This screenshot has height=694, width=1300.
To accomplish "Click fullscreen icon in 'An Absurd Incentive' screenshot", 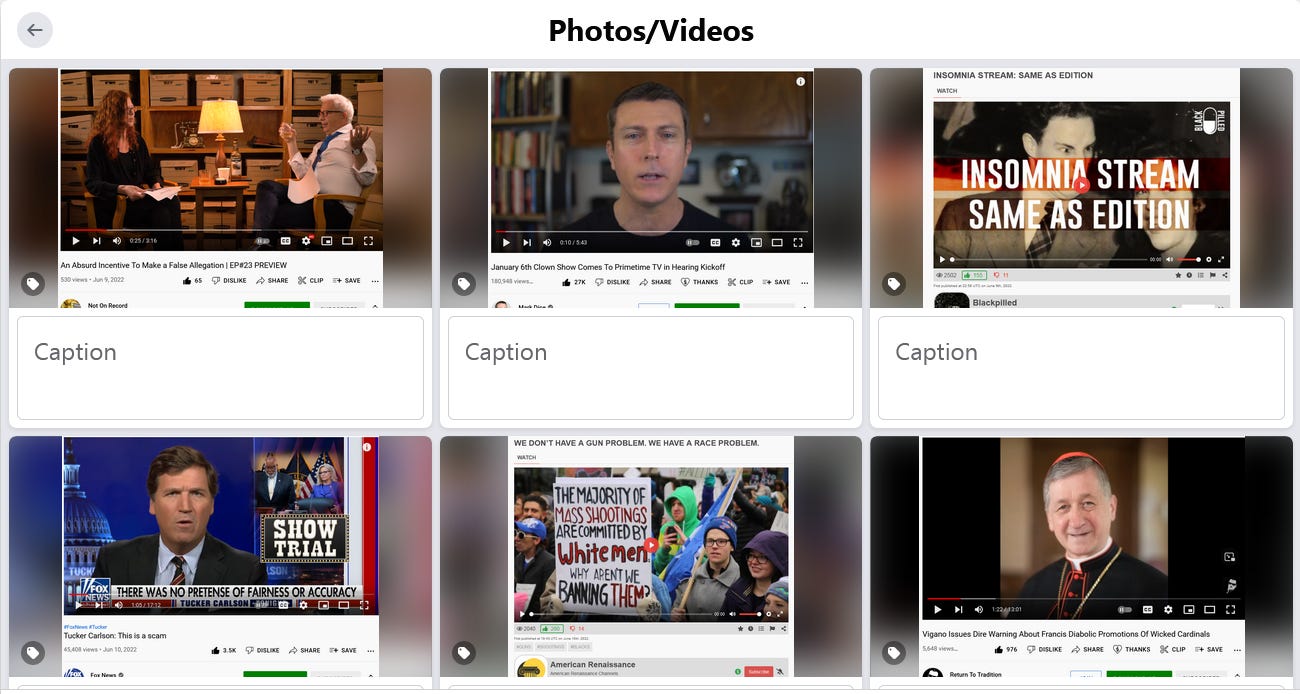I will pos(368,241).
